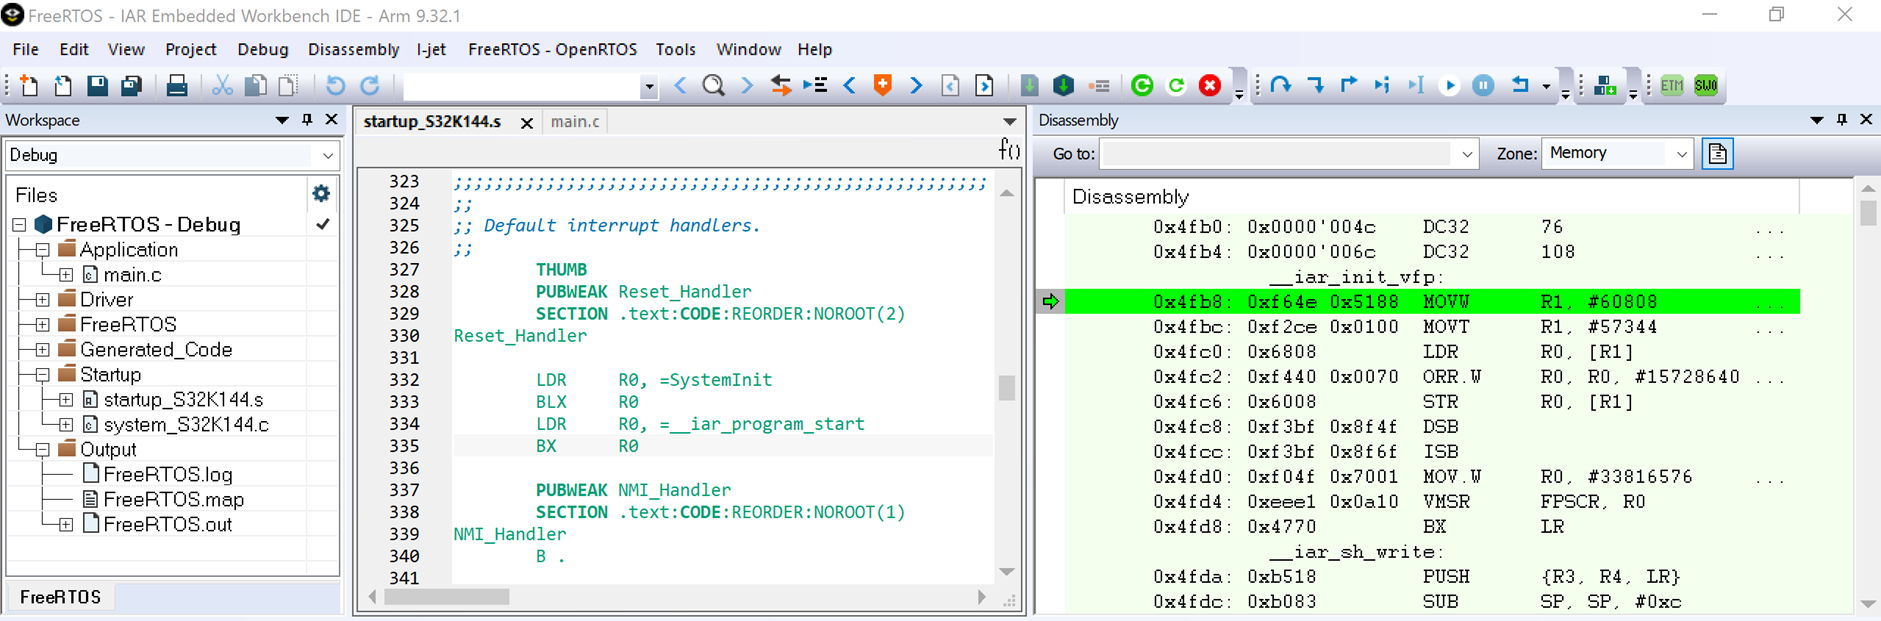Toggle Disassembly mixed-mode document icon
1881x621 pixels.
pyautogui.click(x=1717, y=154)
